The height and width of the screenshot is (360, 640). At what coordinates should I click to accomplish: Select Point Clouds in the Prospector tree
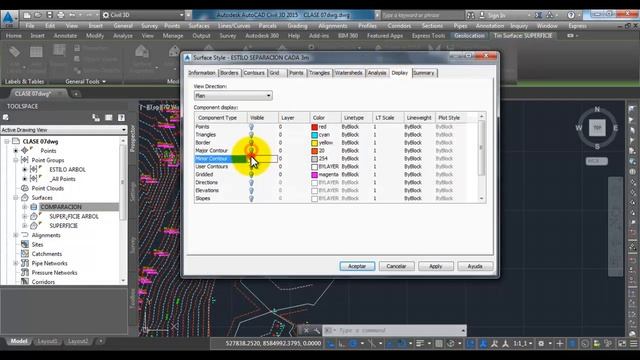47,188
